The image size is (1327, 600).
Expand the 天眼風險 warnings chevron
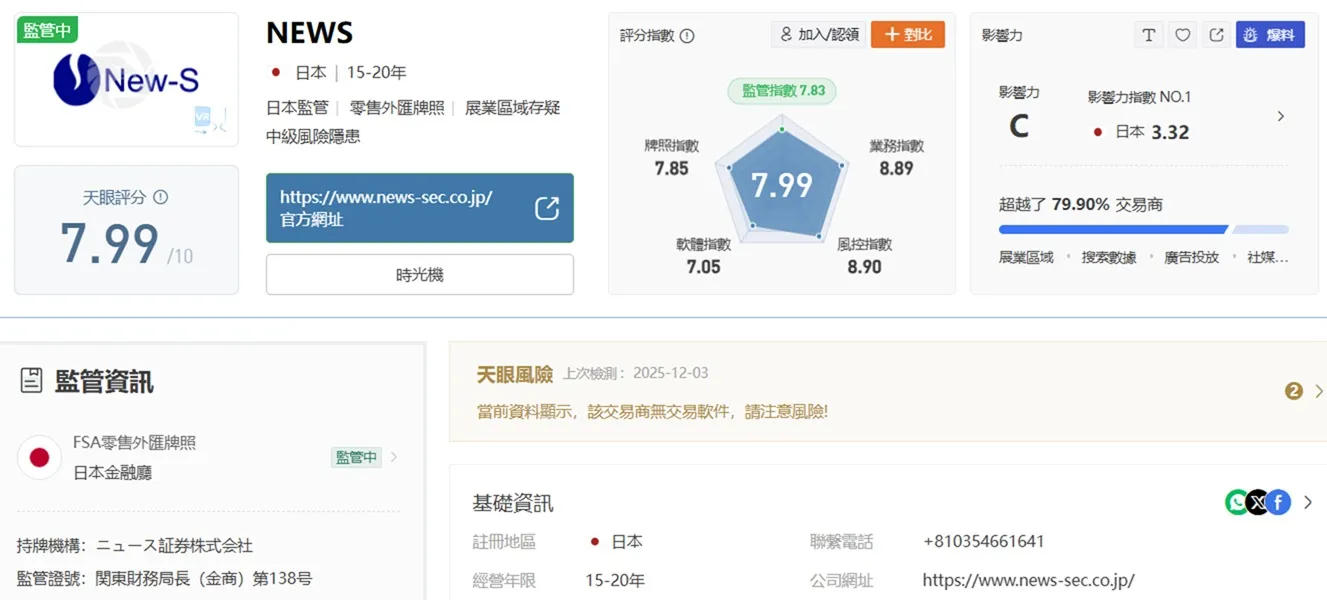1318,391
